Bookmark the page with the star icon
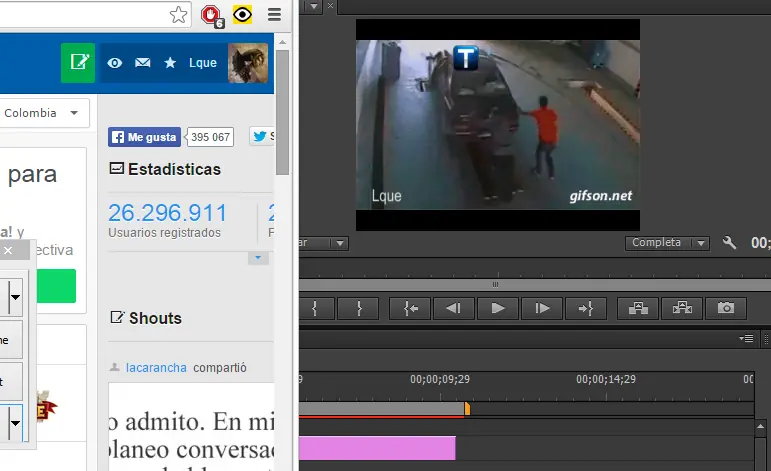 178,15
